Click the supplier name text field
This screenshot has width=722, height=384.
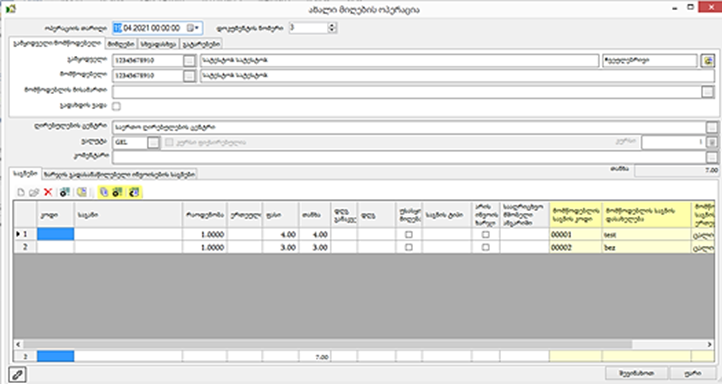tap(458, 76)
